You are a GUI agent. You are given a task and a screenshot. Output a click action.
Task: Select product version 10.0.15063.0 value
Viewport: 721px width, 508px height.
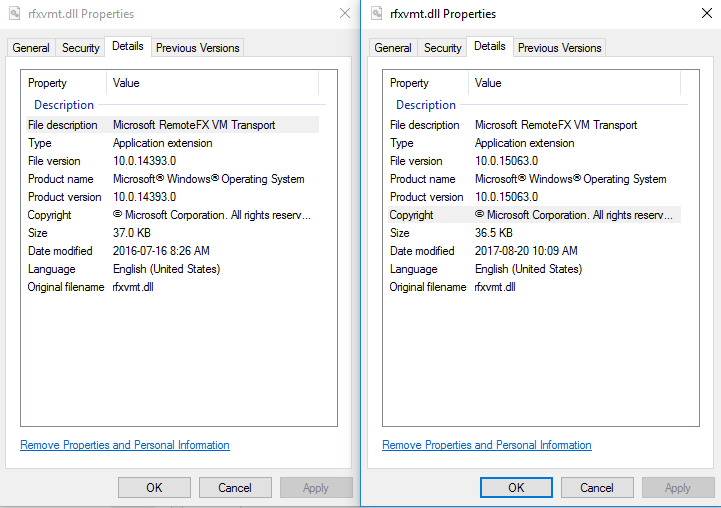506,197
